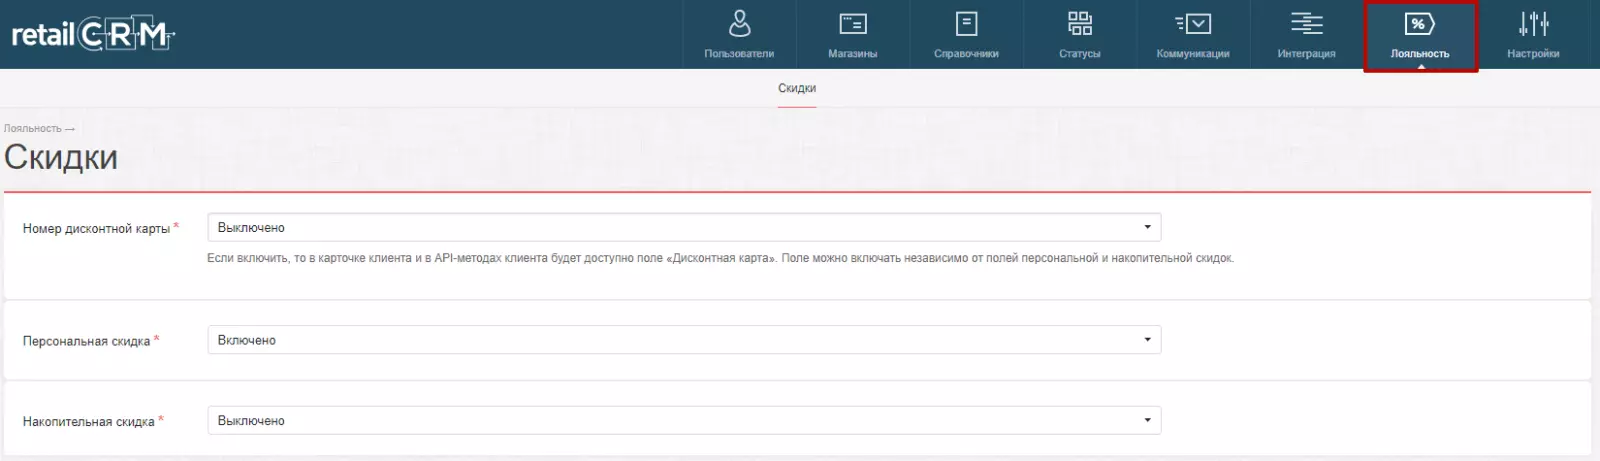The height and width of the screenshot is (461, 1600).
Task: Open the Пользователи users section icon
Action: [x=739, y=23]
